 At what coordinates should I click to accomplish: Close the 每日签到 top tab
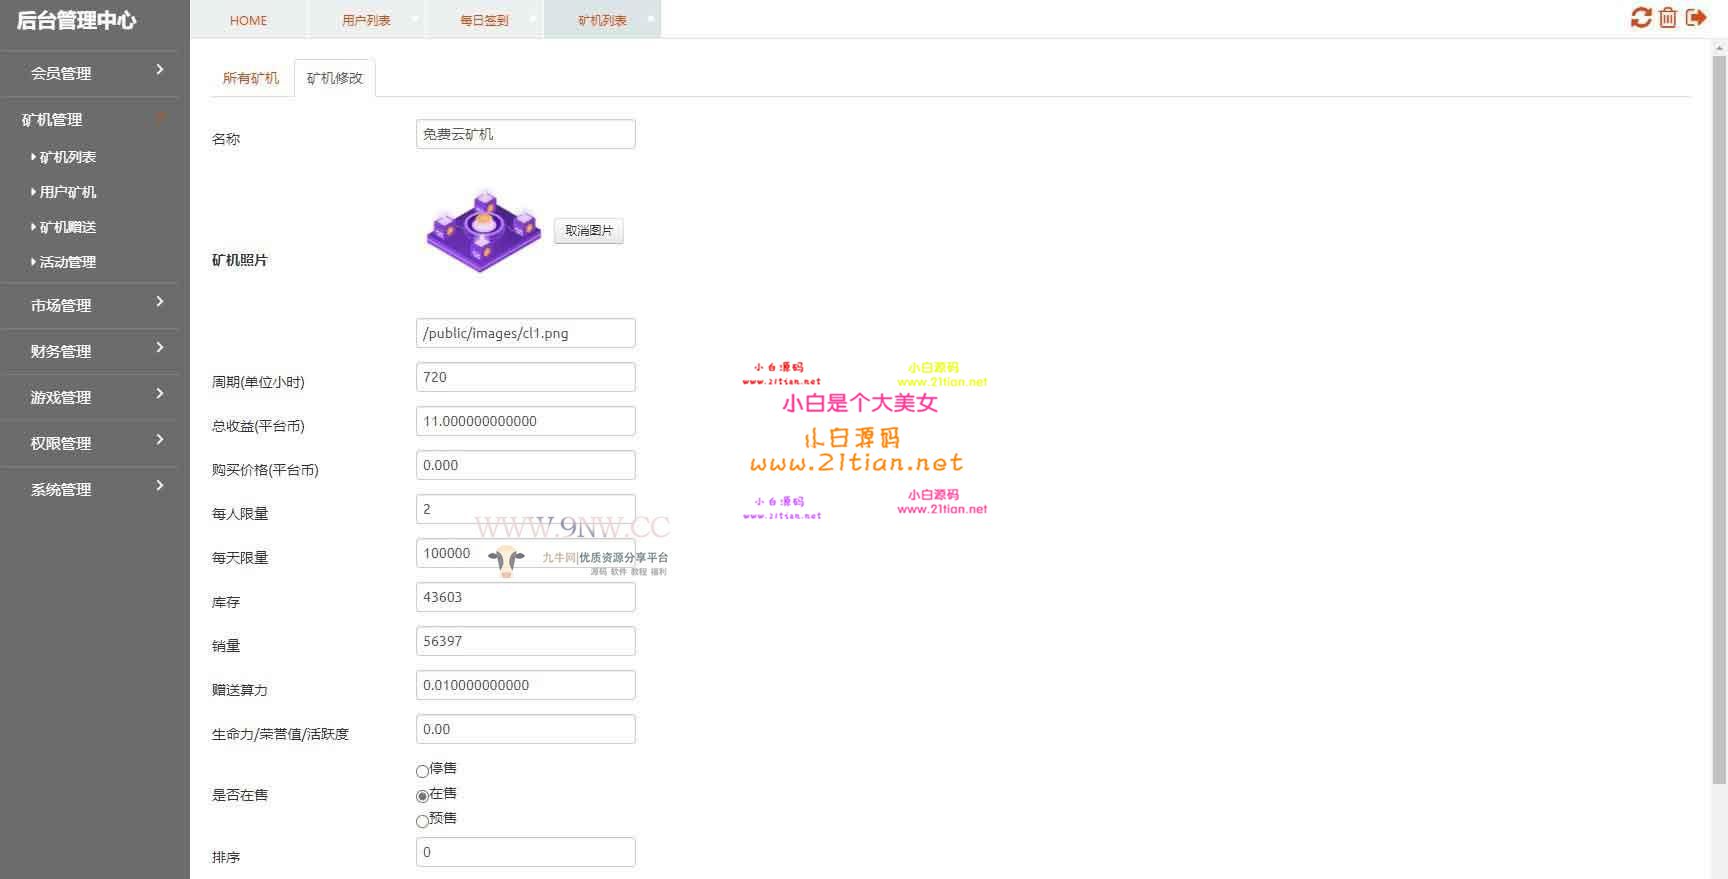(x=533, y=18)
